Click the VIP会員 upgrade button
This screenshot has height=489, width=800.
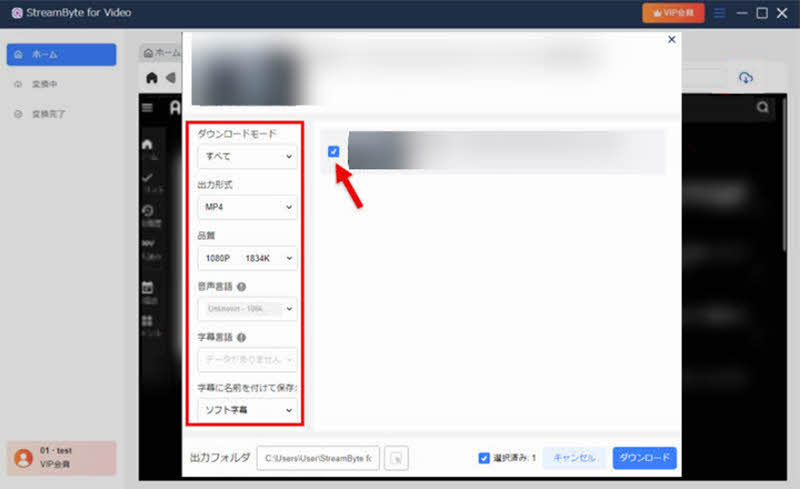coord(673,13)
